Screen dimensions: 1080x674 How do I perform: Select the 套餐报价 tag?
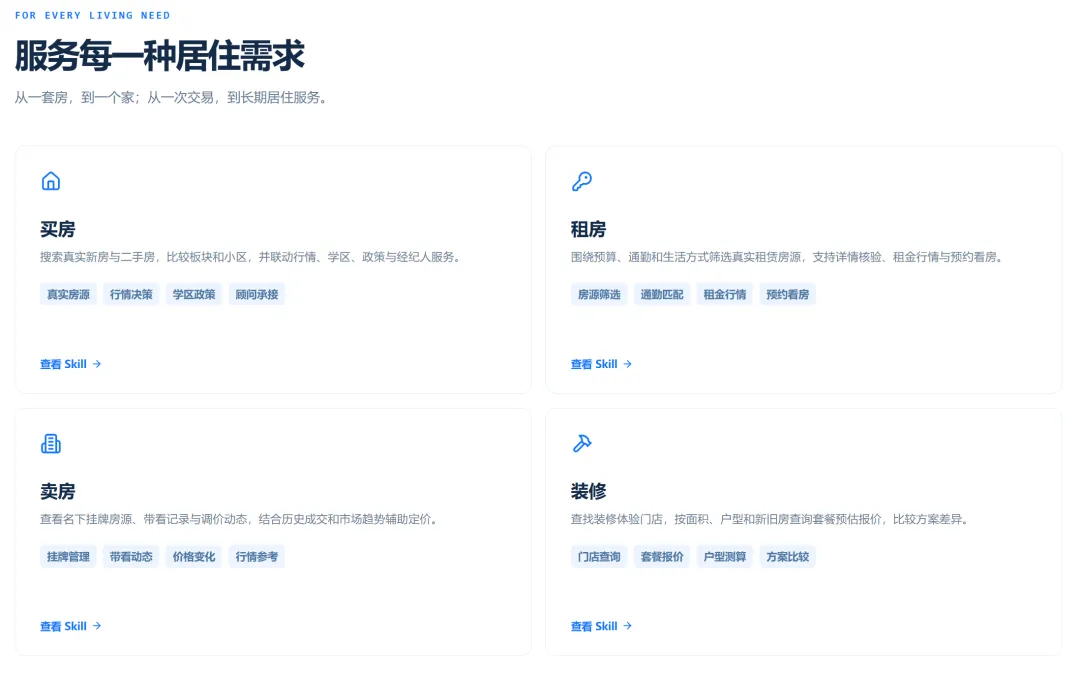[662, 557]
